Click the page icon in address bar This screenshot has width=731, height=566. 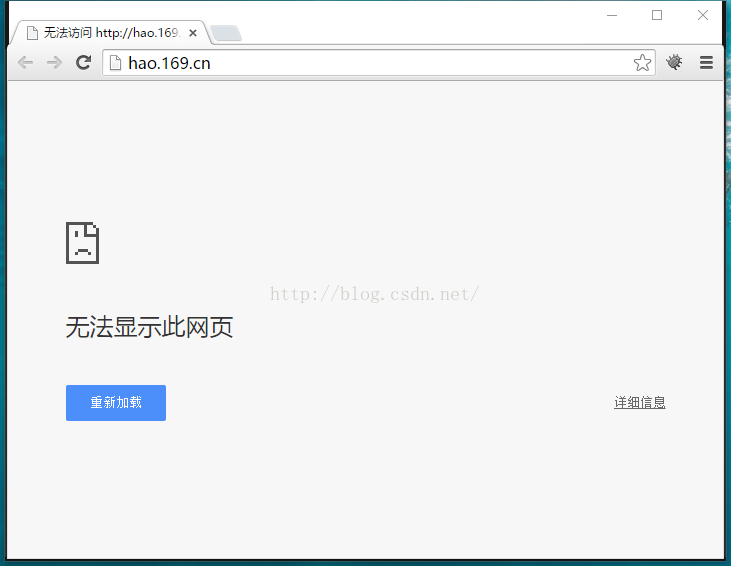115,62
